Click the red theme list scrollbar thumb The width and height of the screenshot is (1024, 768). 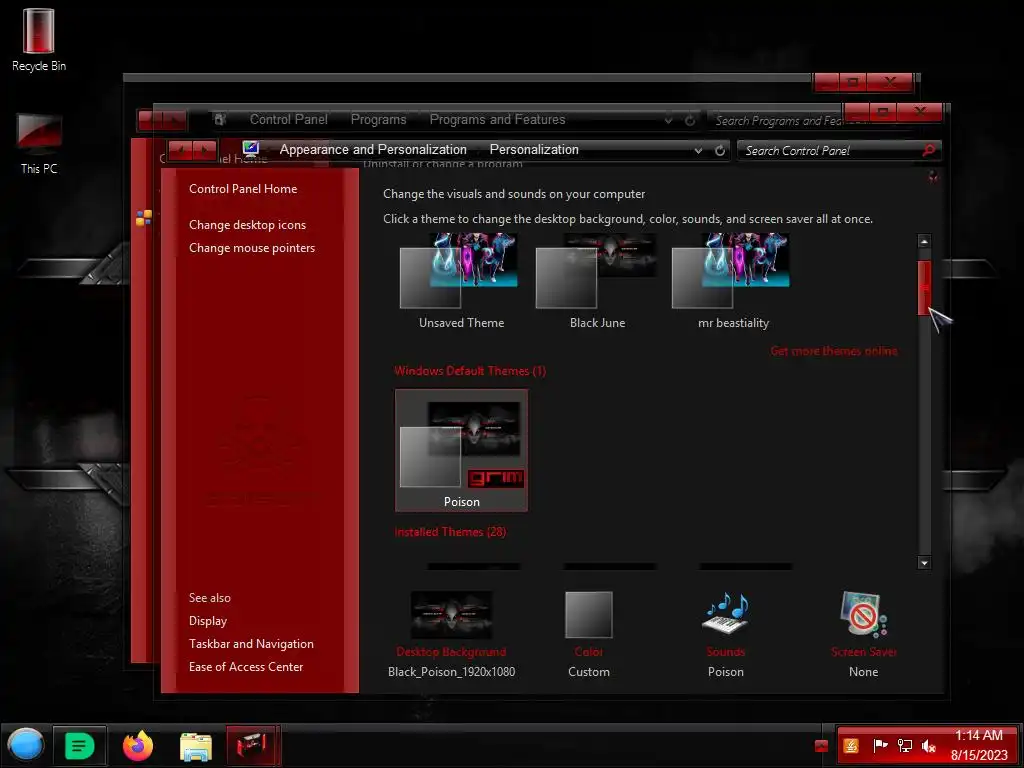coord(924,288)
